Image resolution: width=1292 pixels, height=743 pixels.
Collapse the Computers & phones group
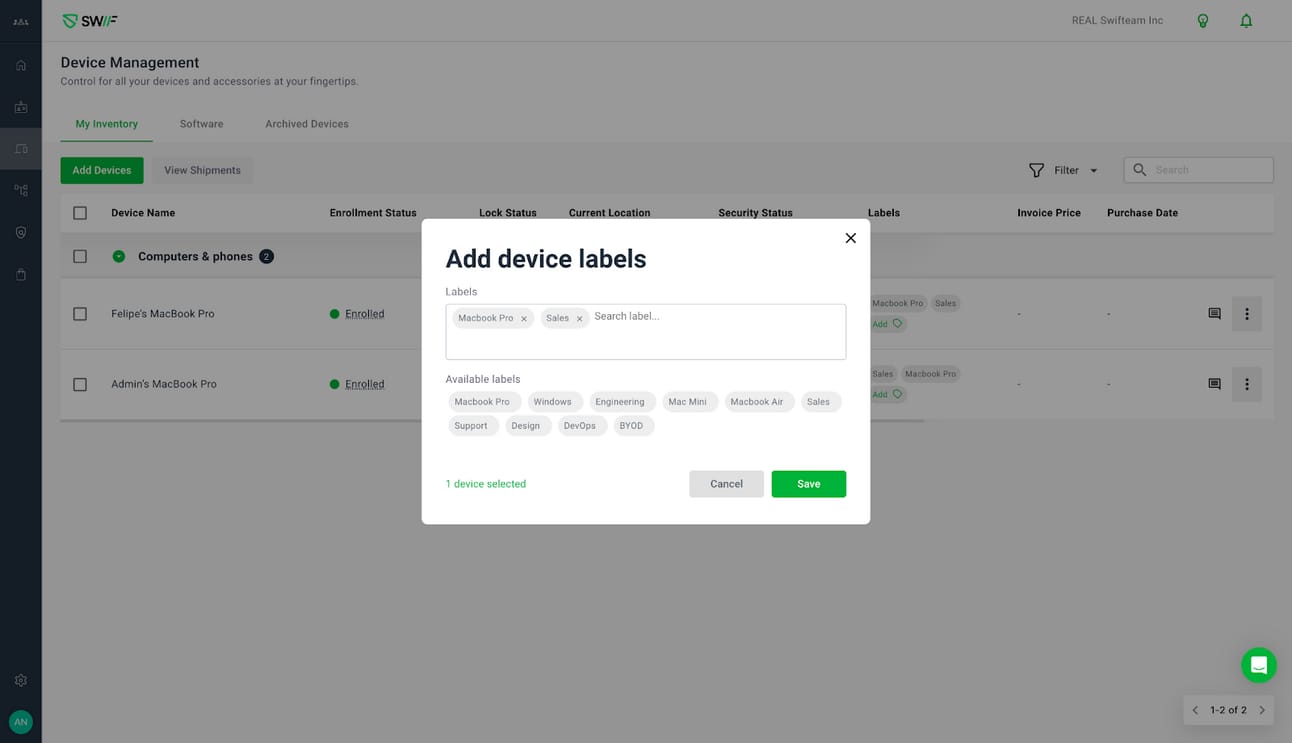coord(119,257)
